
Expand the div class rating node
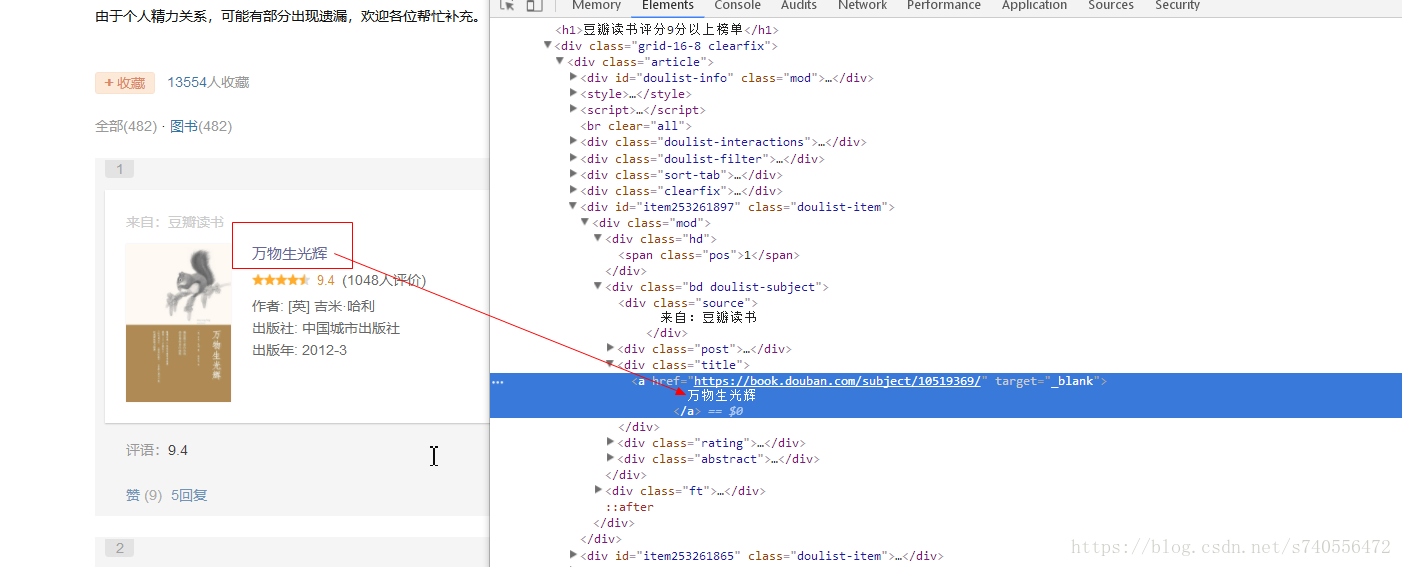coord(611,442)
